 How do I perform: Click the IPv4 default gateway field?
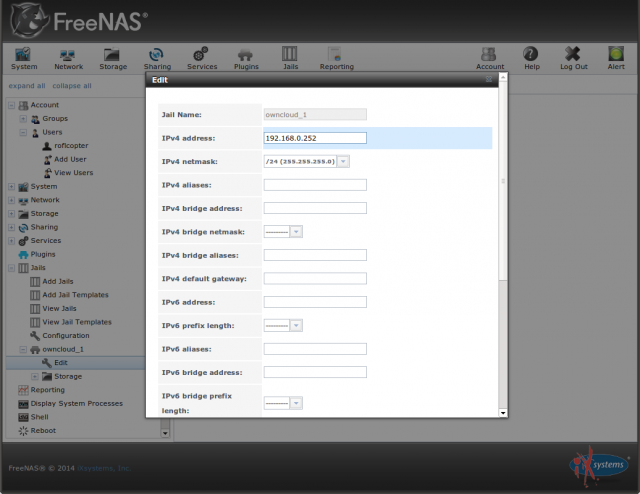tap(315, 278)
